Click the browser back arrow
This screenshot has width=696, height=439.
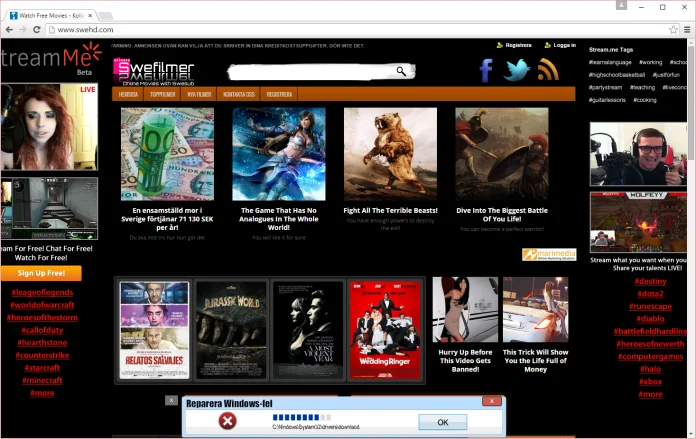point(9,29)
